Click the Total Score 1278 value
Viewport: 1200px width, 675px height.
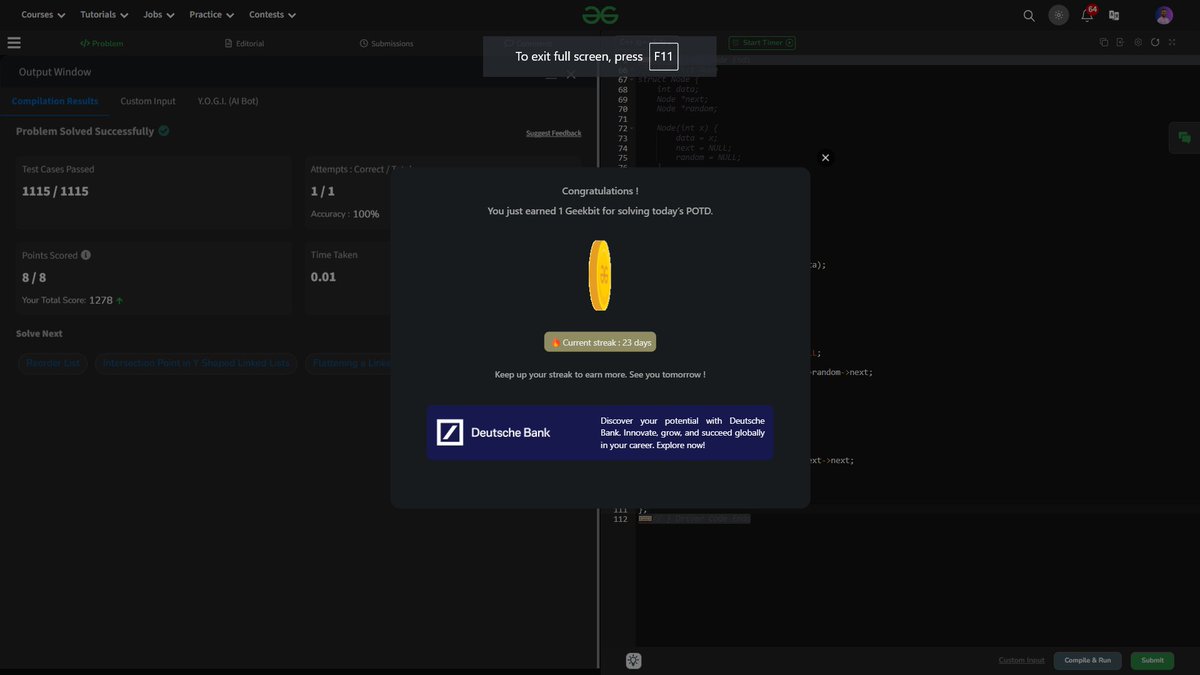pos(101,300)
